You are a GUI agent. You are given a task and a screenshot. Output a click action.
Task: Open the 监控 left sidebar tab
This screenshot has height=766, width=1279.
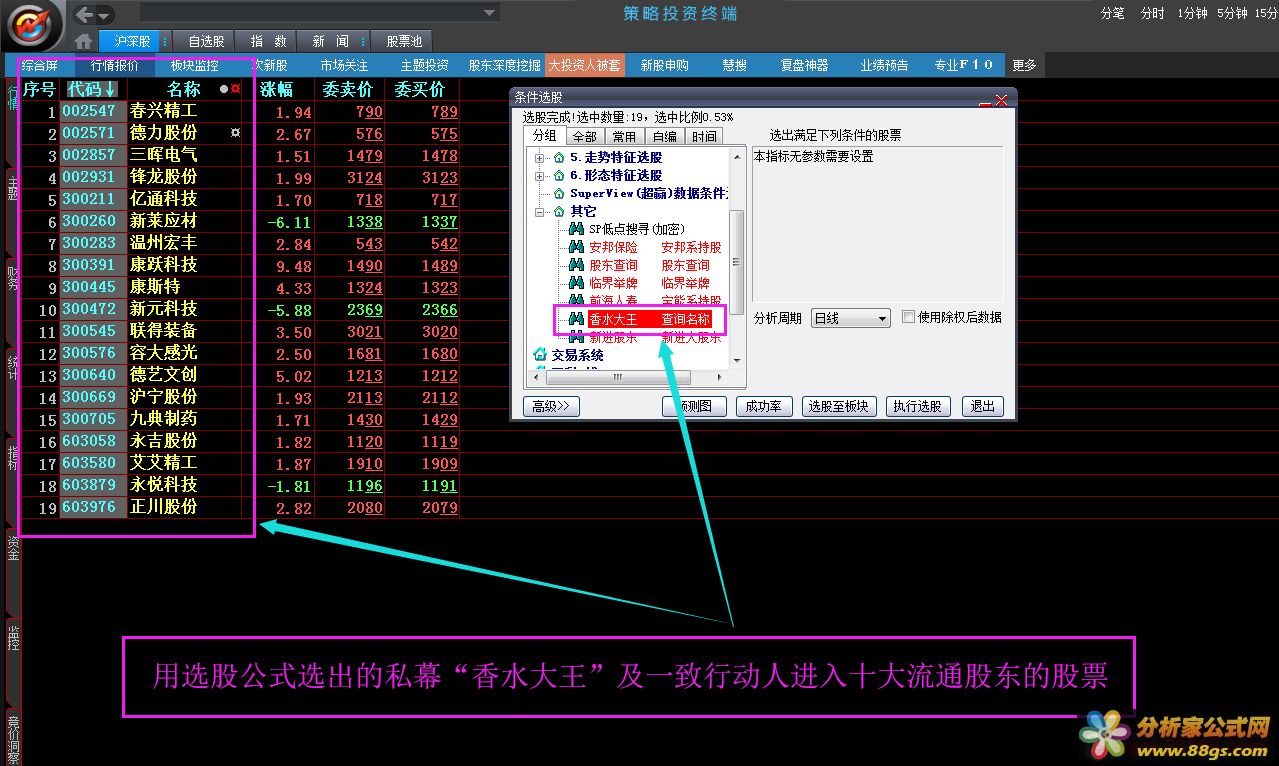click(13, 637)
